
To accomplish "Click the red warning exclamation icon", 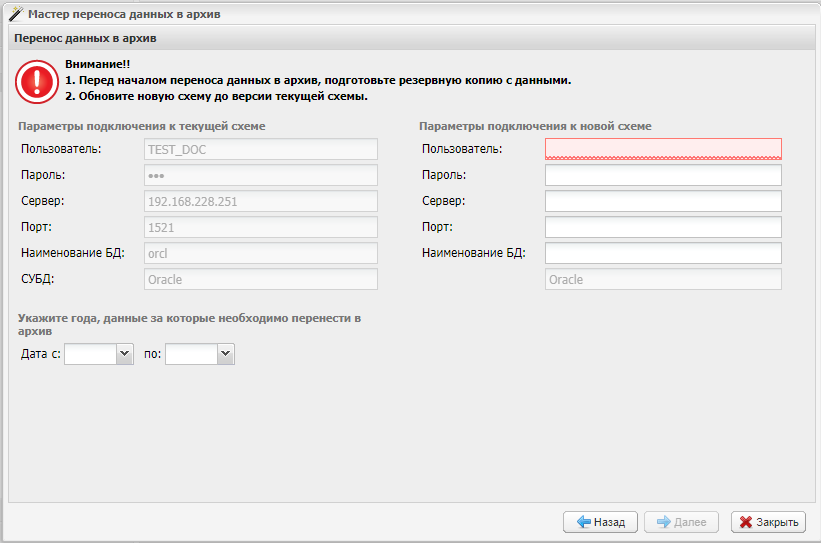I will (x=37, y=80).
